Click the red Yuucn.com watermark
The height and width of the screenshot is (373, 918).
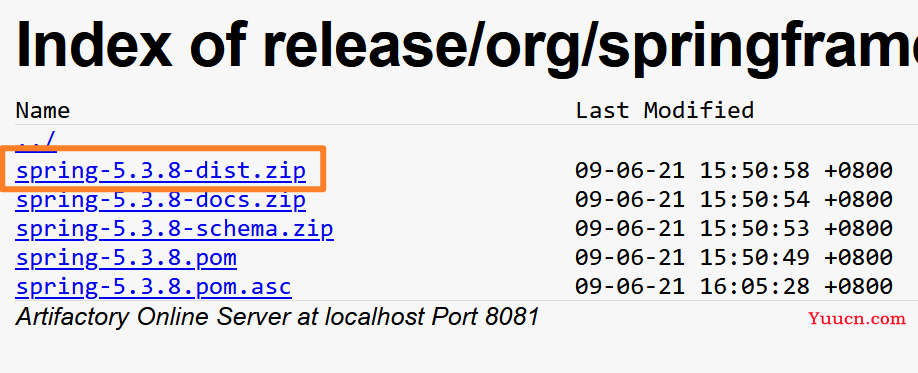[x=857, y=319]
